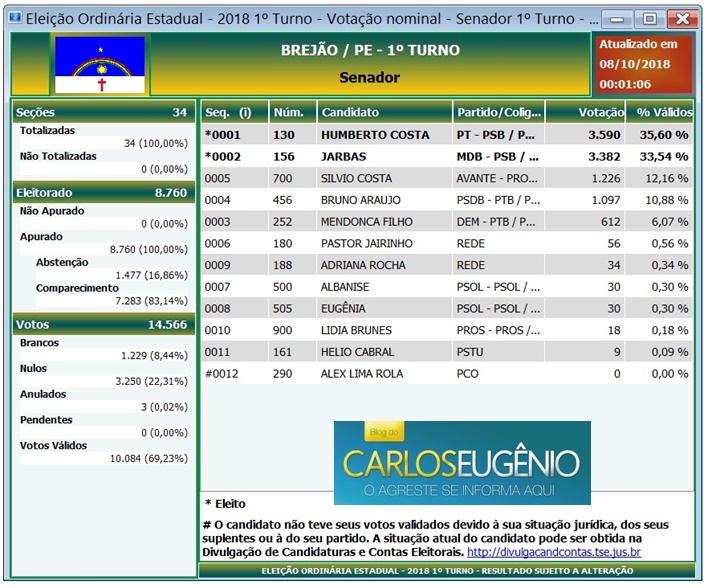Click the Não Apurado label
Image resolution: width=709 pixels, height=588 pixels.
pyautogui.click(x=52, y=211)
